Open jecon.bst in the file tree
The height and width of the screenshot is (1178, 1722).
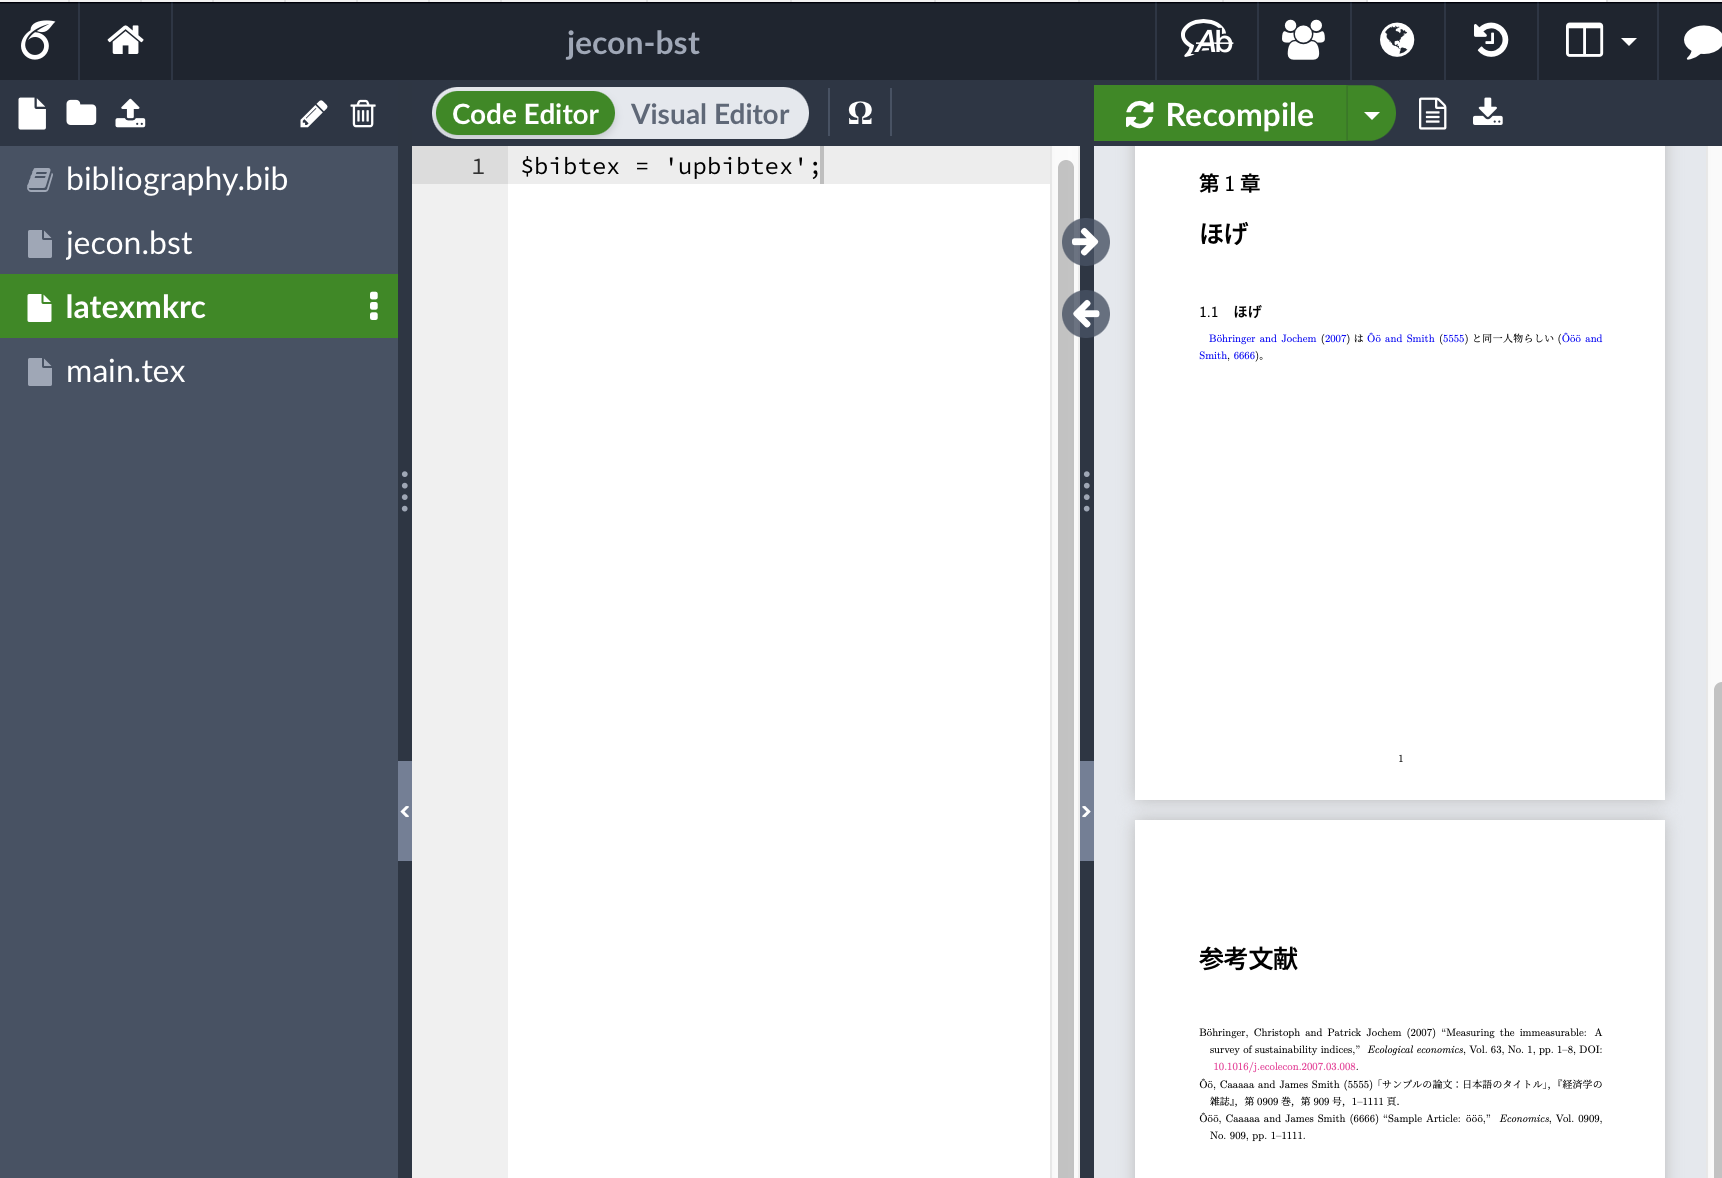click(x=199, y=243)
